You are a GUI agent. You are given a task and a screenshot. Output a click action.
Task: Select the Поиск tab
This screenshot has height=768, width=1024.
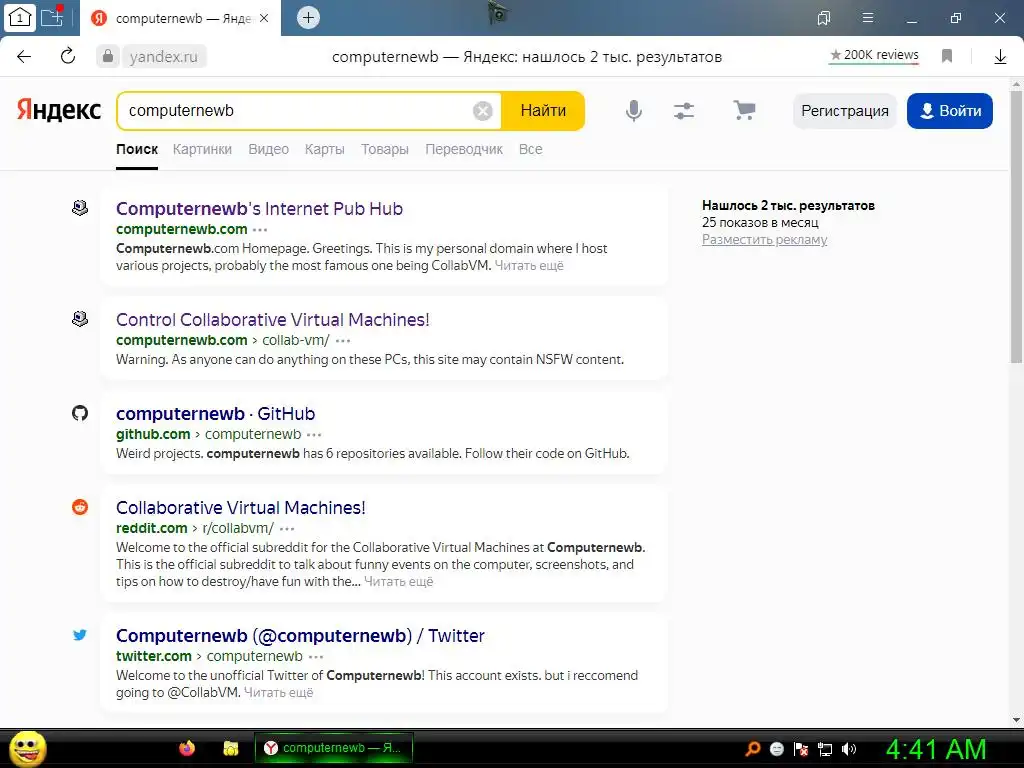click(x=137, y=149)
